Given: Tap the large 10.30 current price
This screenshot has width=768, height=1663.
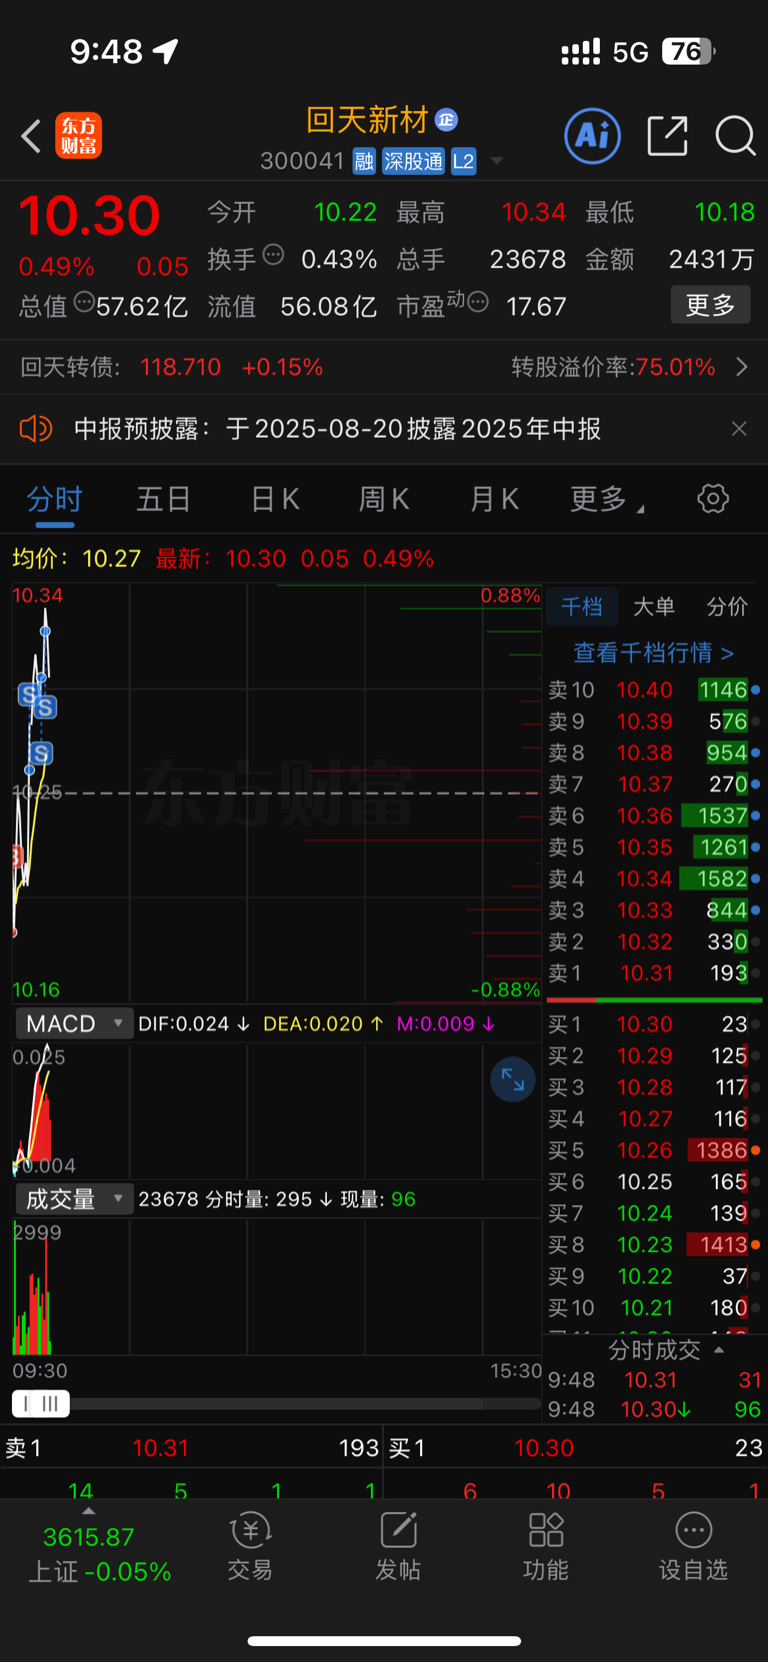Looking at the screenshot, I should coord(90,215).
